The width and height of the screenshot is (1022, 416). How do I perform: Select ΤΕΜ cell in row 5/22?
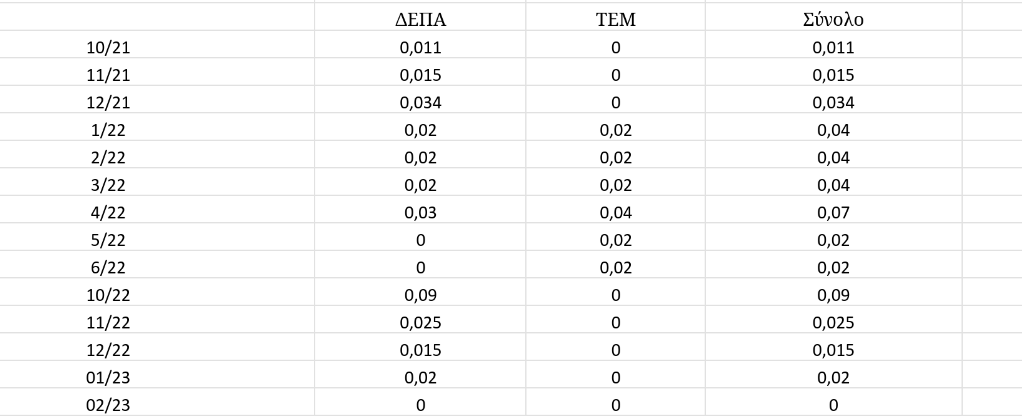pyautogui.click(x=615, y=240)
